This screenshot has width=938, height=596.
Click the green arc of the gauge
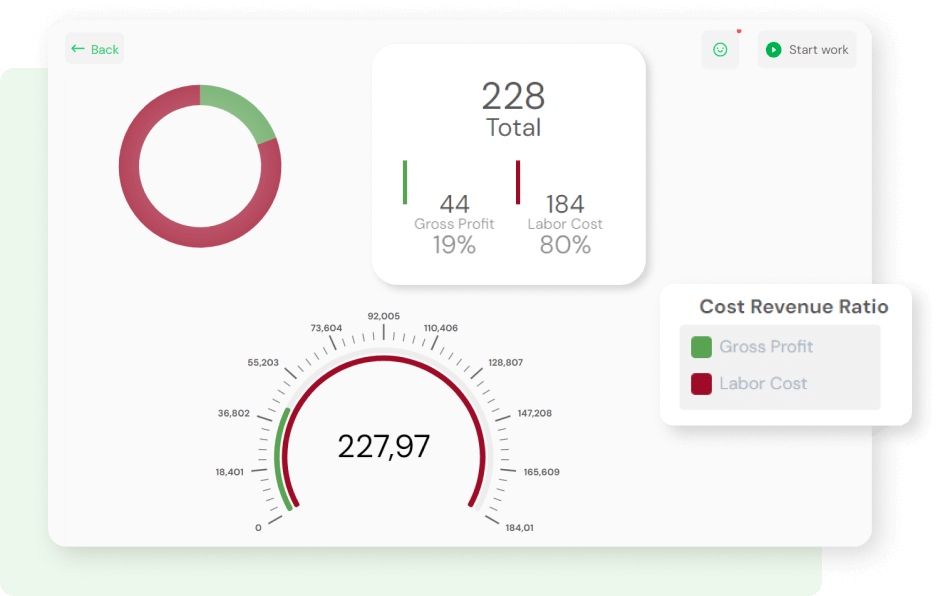279,460
